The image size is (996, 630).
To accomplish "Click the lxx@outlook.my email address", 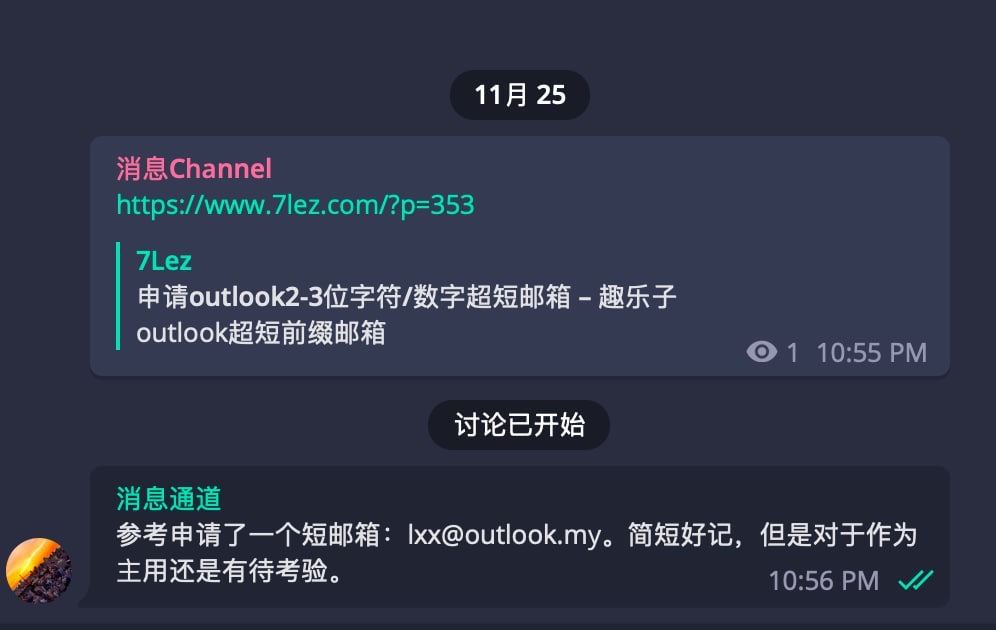I will [x=504, y=535].
